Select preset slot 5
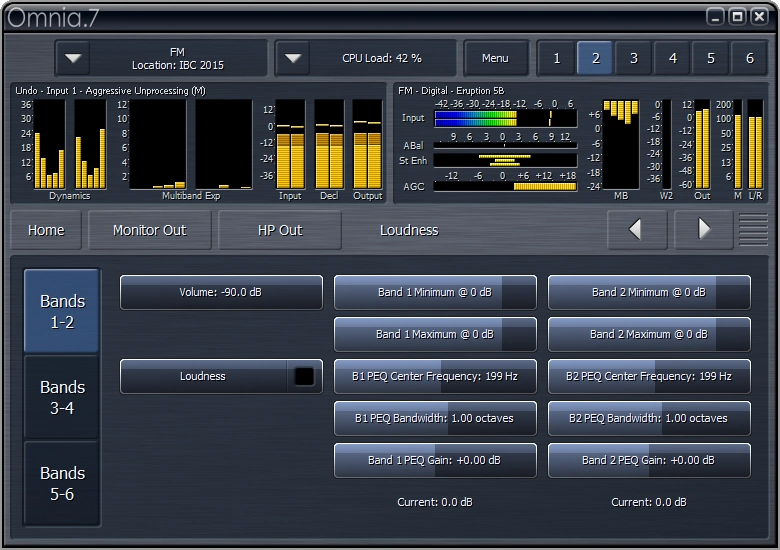780x550 pixels. pyautogui.click(x=711, y=58)
